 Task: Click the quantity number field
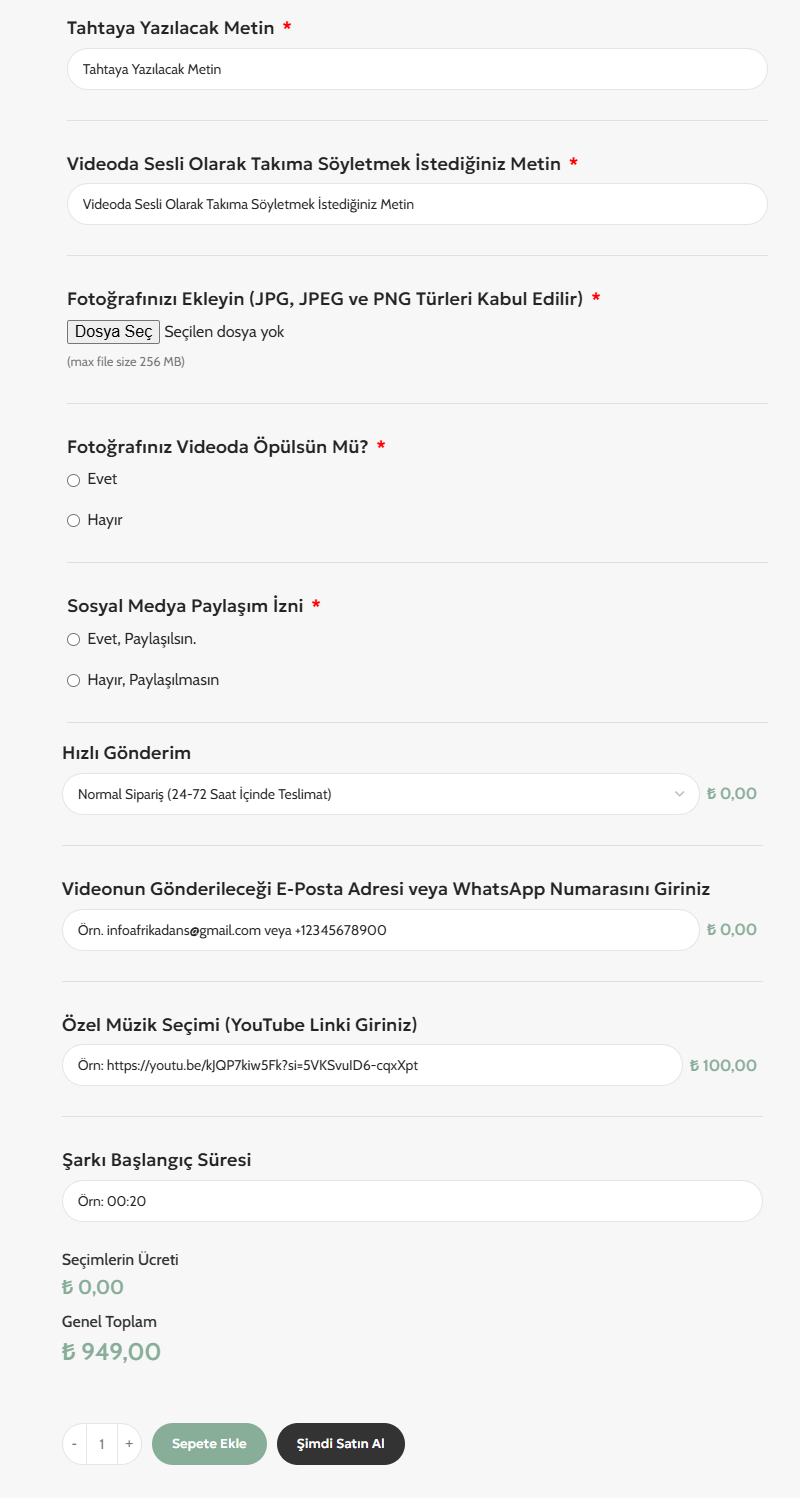click(102, 1444)
